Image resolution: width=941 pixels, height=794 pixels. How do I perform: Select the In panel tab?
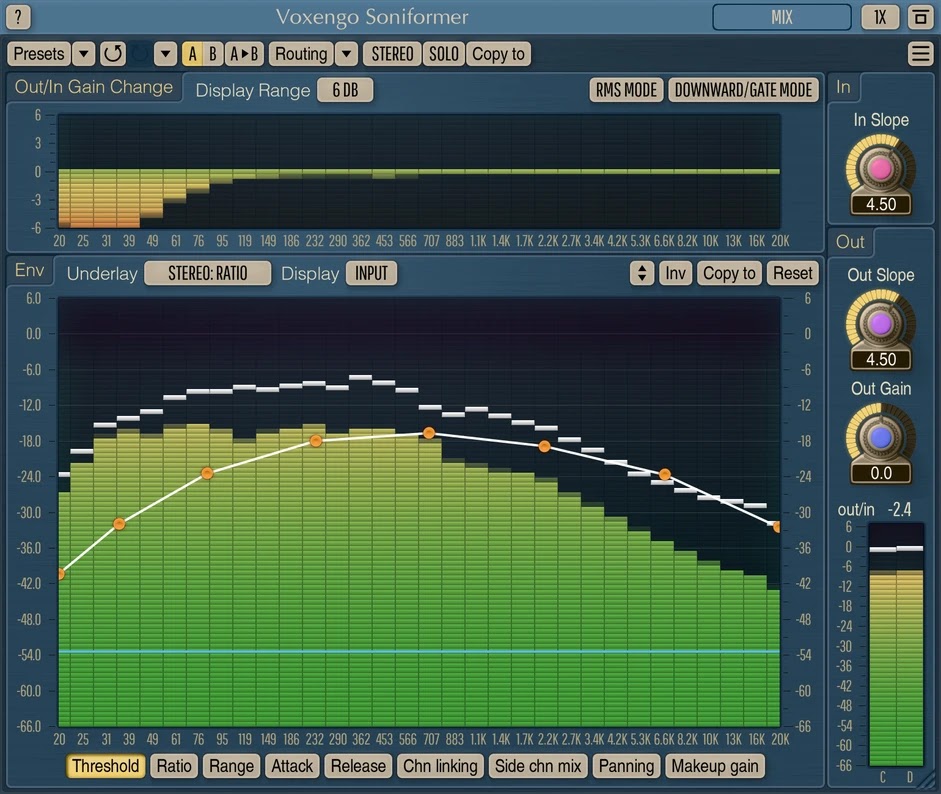[843, 88]
